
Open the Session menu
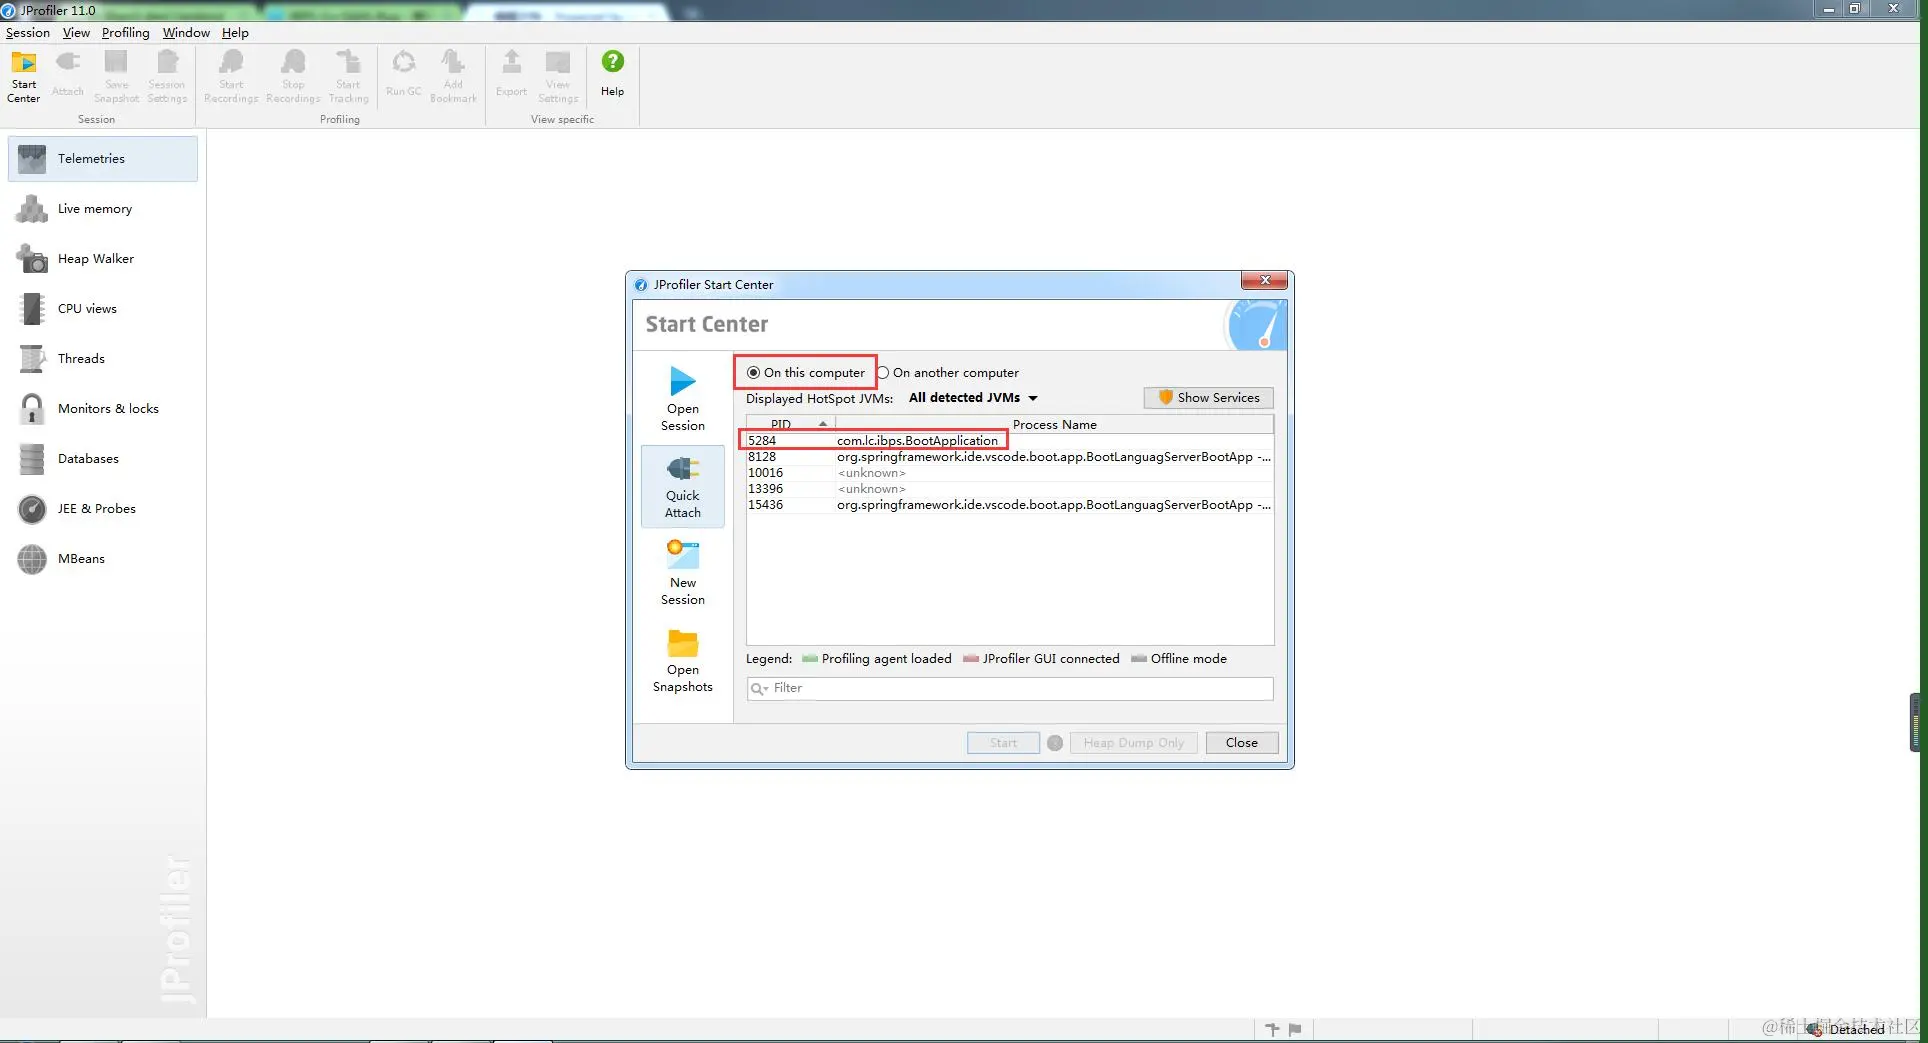(x=28, y=32)
